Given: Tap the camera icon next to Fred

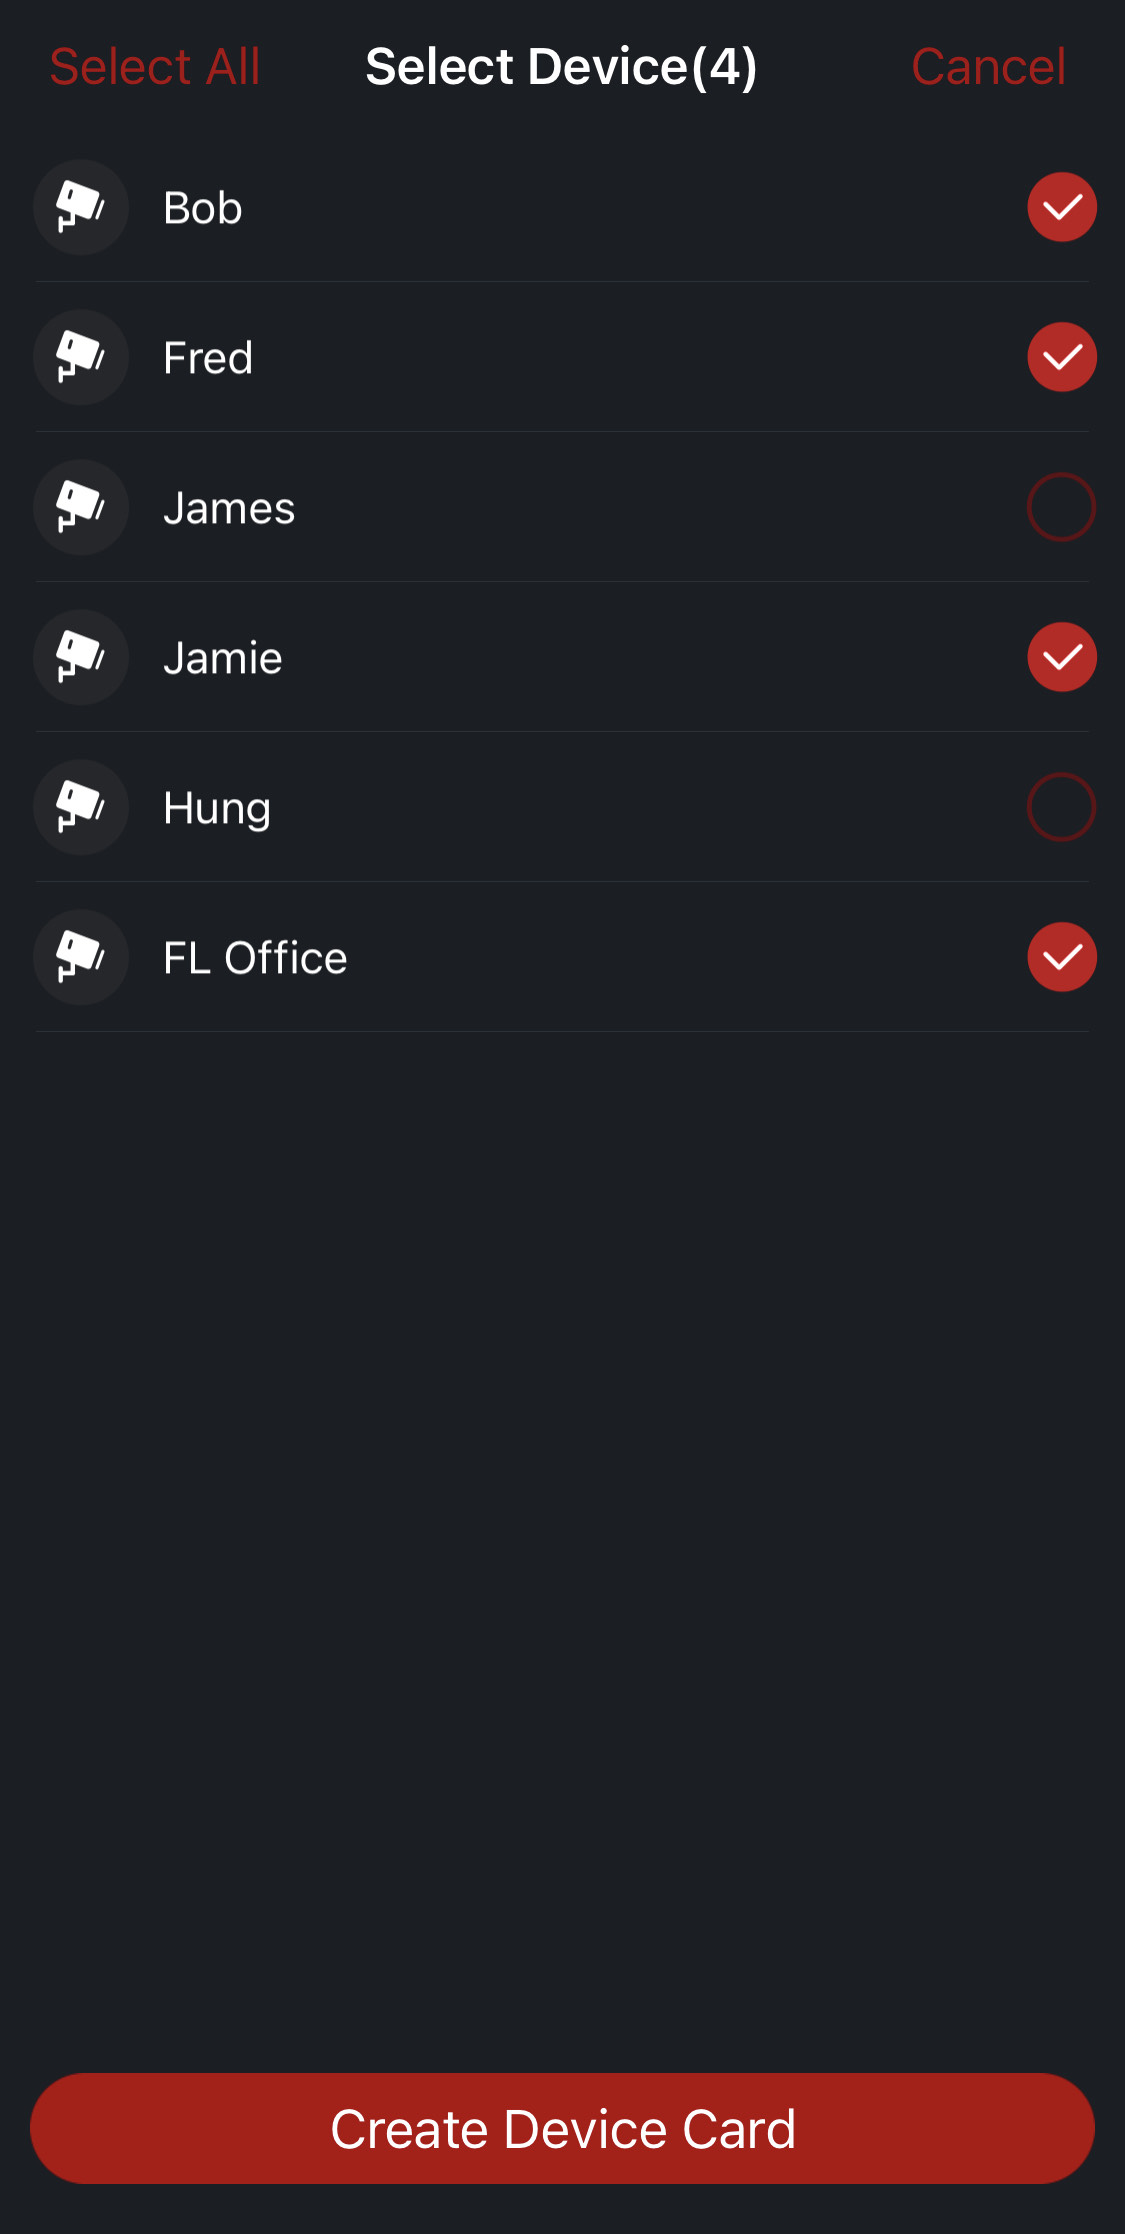Looking at the screenshot, I should pos(81,357).
